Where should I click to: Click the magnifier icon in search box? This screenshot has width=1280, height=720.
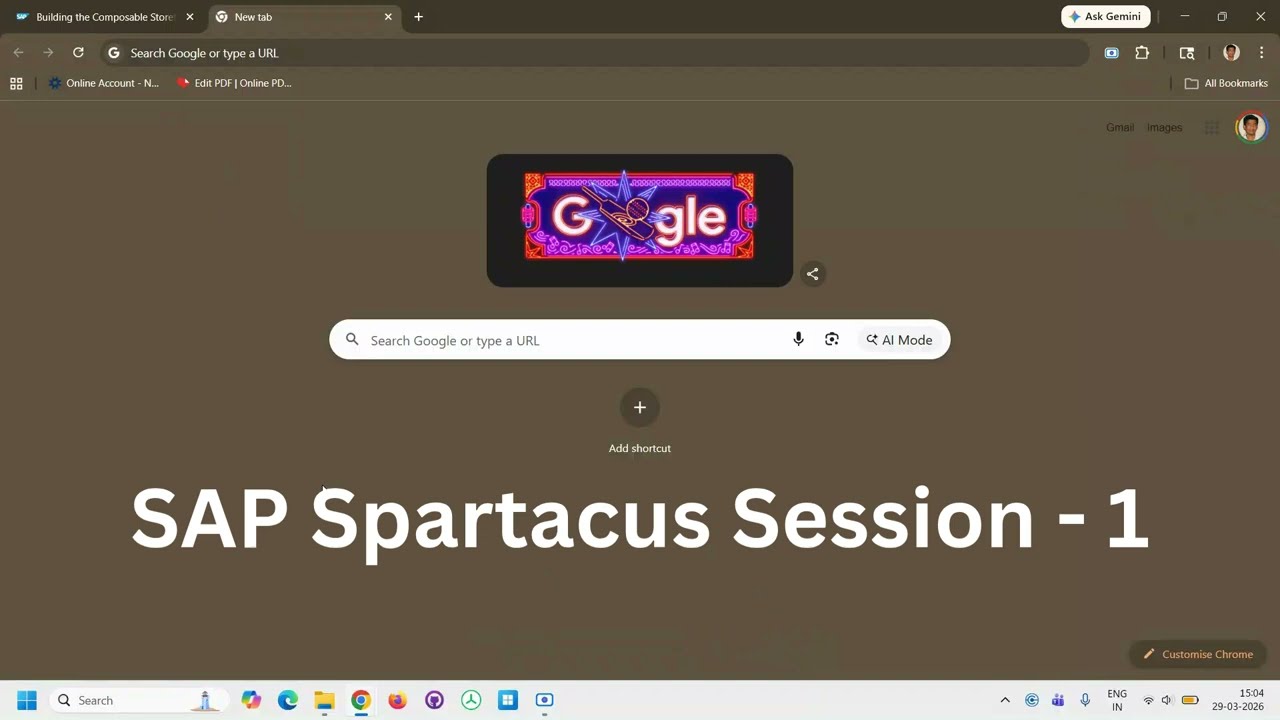point(352,340)
